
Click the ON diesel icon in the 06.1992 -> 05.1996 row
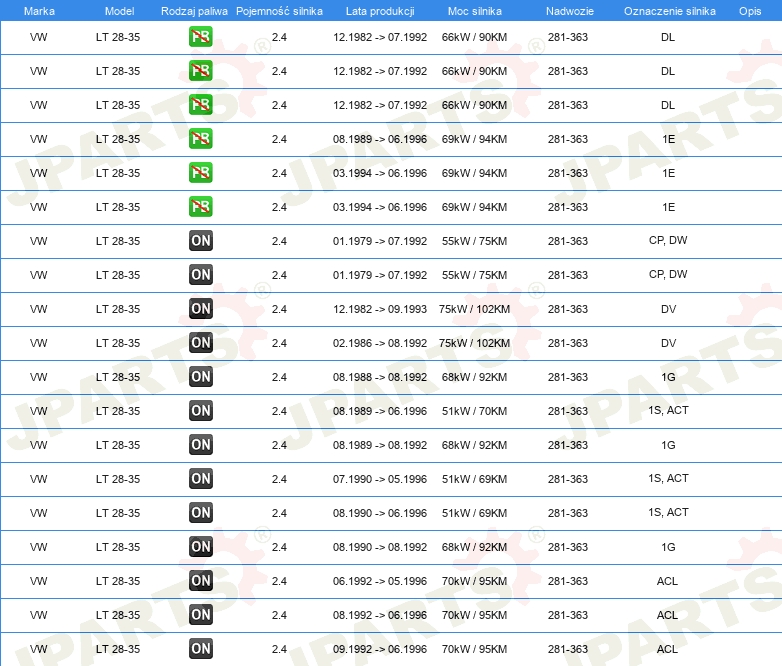click(200, 580)
